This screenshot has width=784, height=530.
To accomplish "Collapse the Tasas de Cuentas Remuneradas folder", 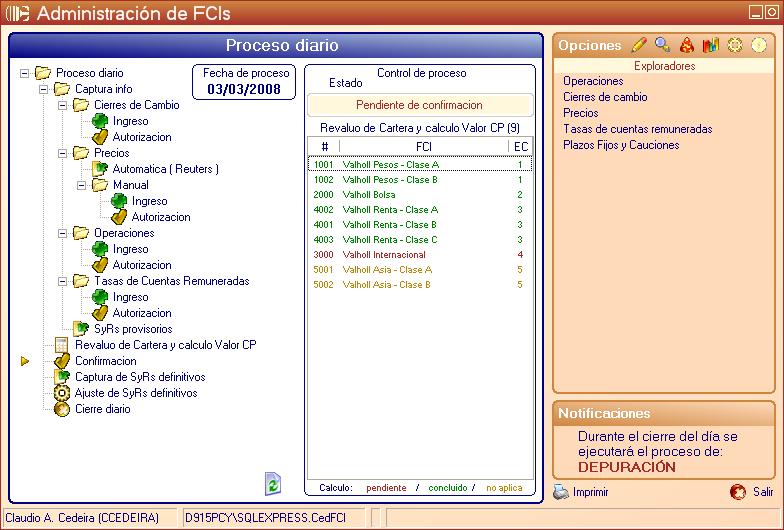I will (x=62, y=282).
